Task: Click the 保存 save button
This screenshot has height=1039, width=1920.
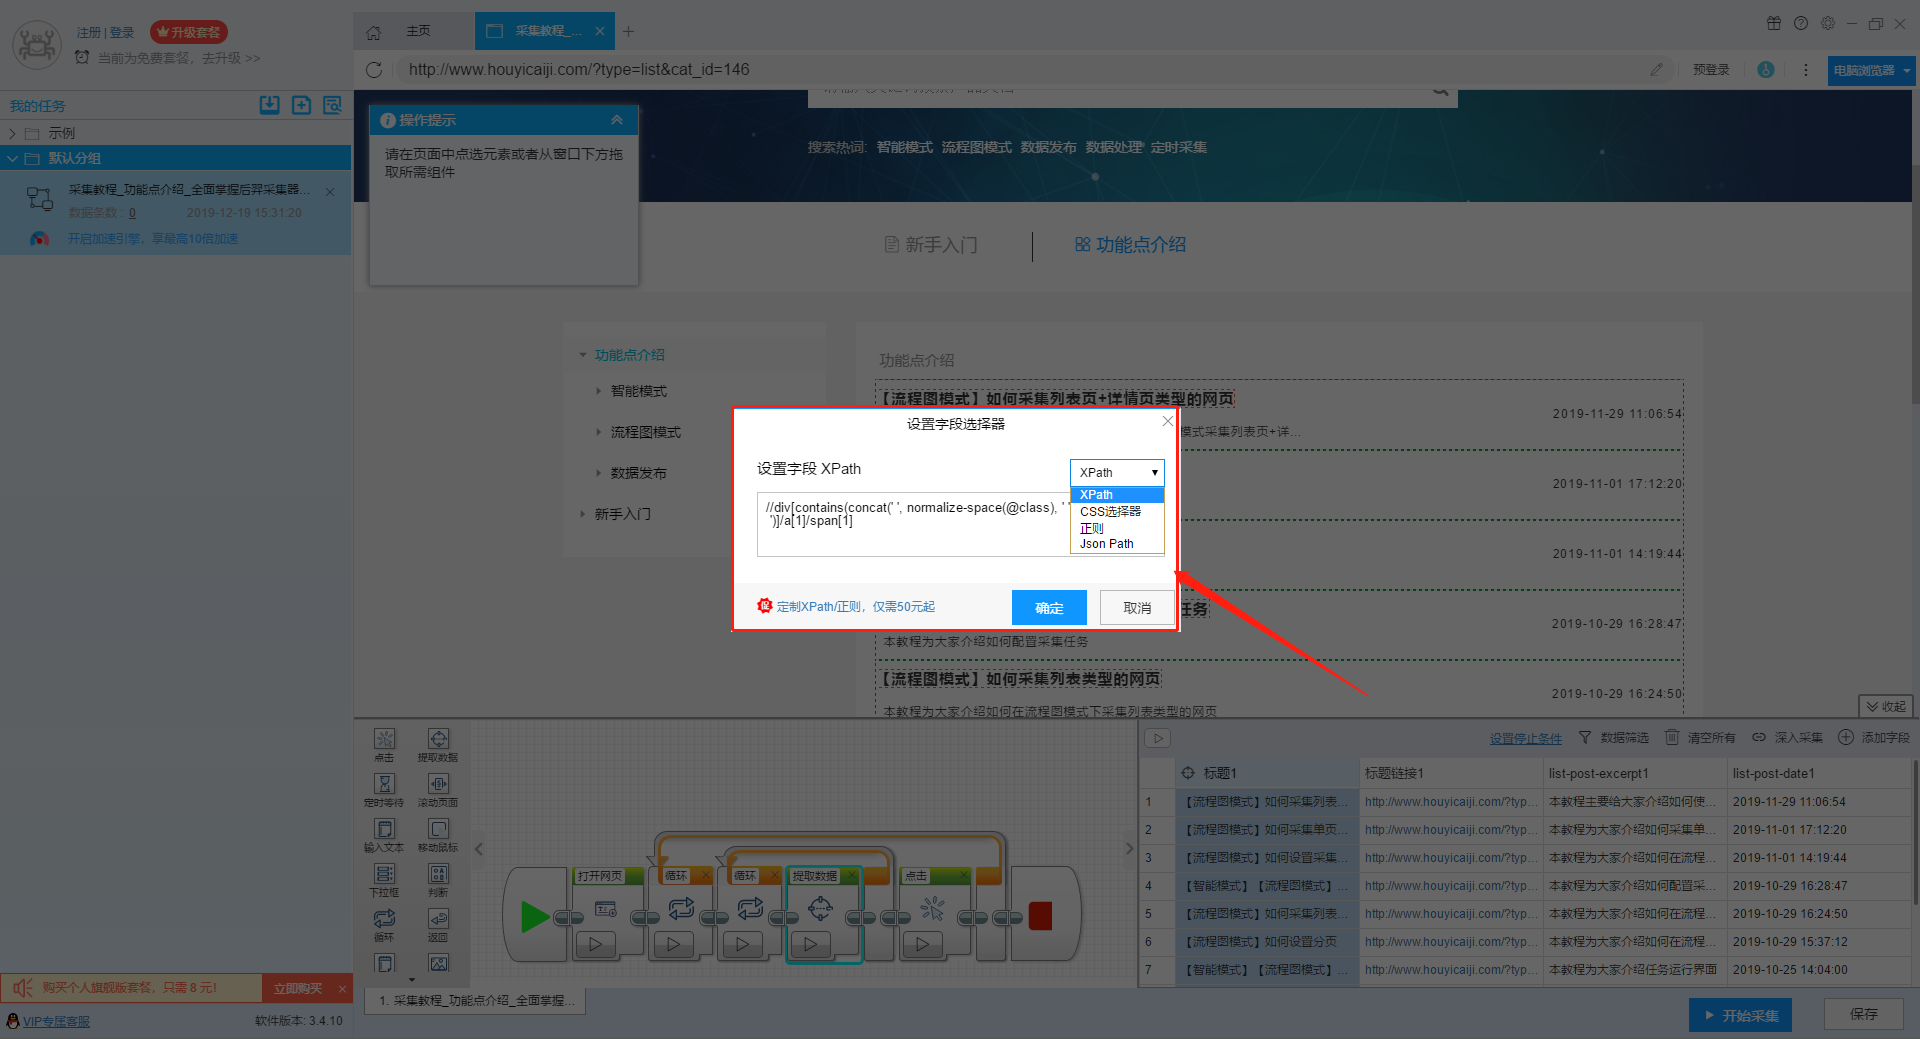Action: pyautogui.click(x=1863, y=1014)
